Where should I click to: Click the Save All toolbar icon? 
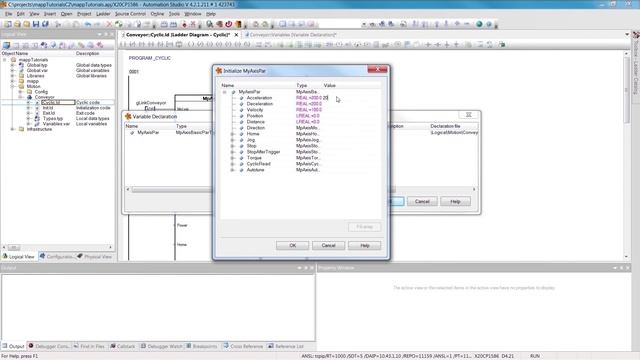pyautogui.click(x=45, y=24)
